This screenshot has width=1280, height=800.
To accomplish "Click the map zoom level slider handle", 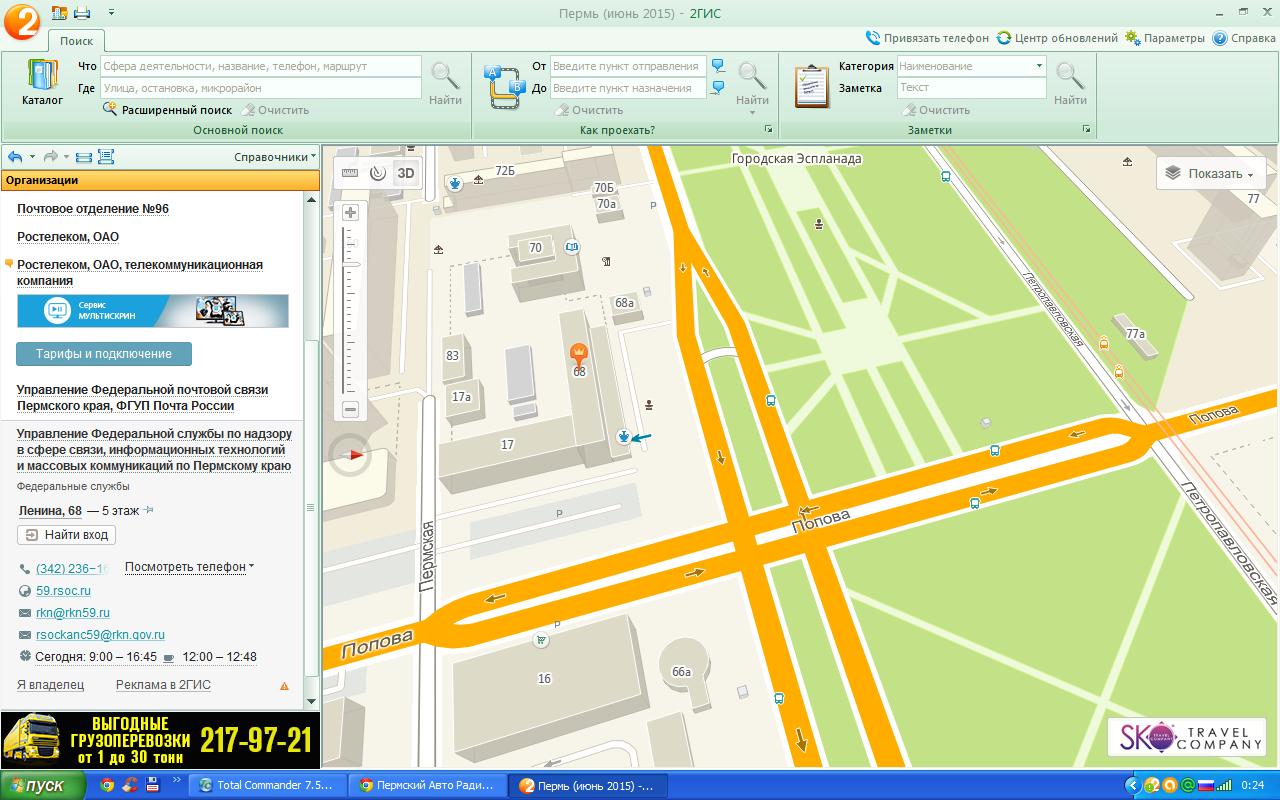I will pyautogui.click(x=350, y=264).
